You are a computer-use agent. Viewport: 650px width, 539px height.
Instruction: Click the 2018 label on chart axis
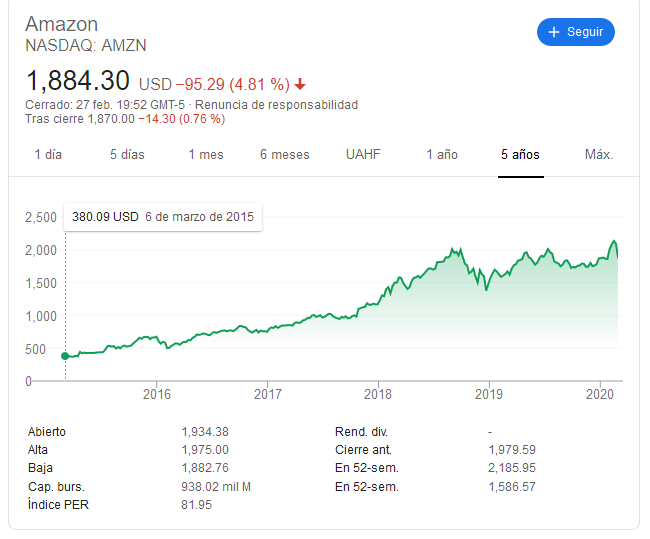pos(378,393)
